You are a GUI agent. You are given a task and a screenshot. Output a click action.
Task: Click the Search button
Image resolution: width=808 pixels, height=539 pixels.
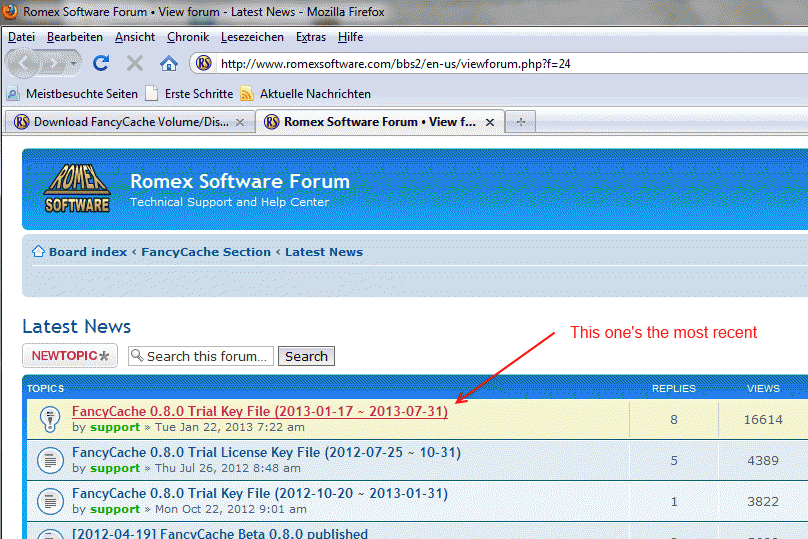tap(307, 356)
